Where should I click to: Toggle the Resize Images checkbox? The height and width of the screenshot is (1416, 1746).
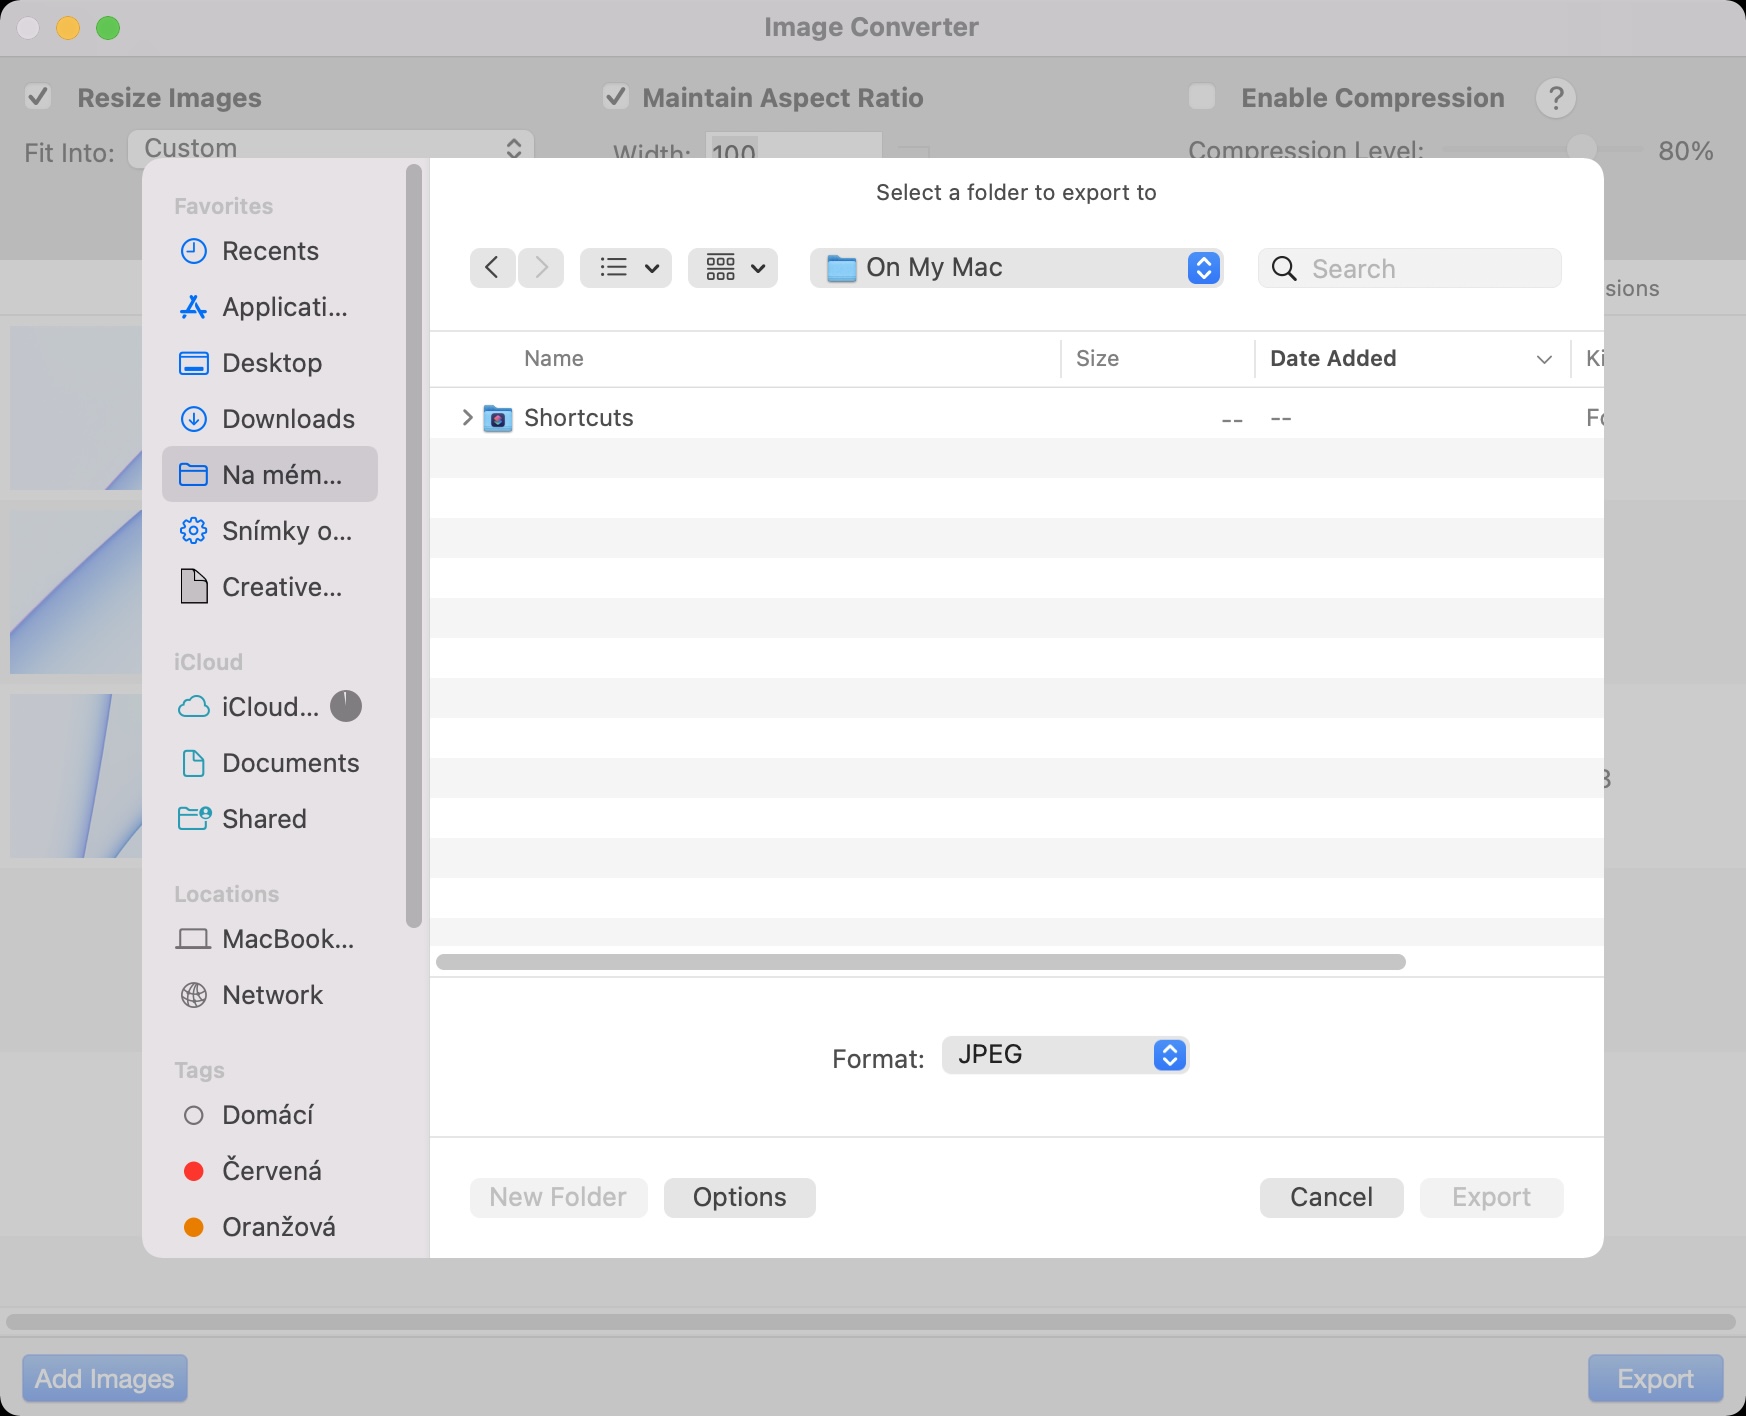(39, 97)
